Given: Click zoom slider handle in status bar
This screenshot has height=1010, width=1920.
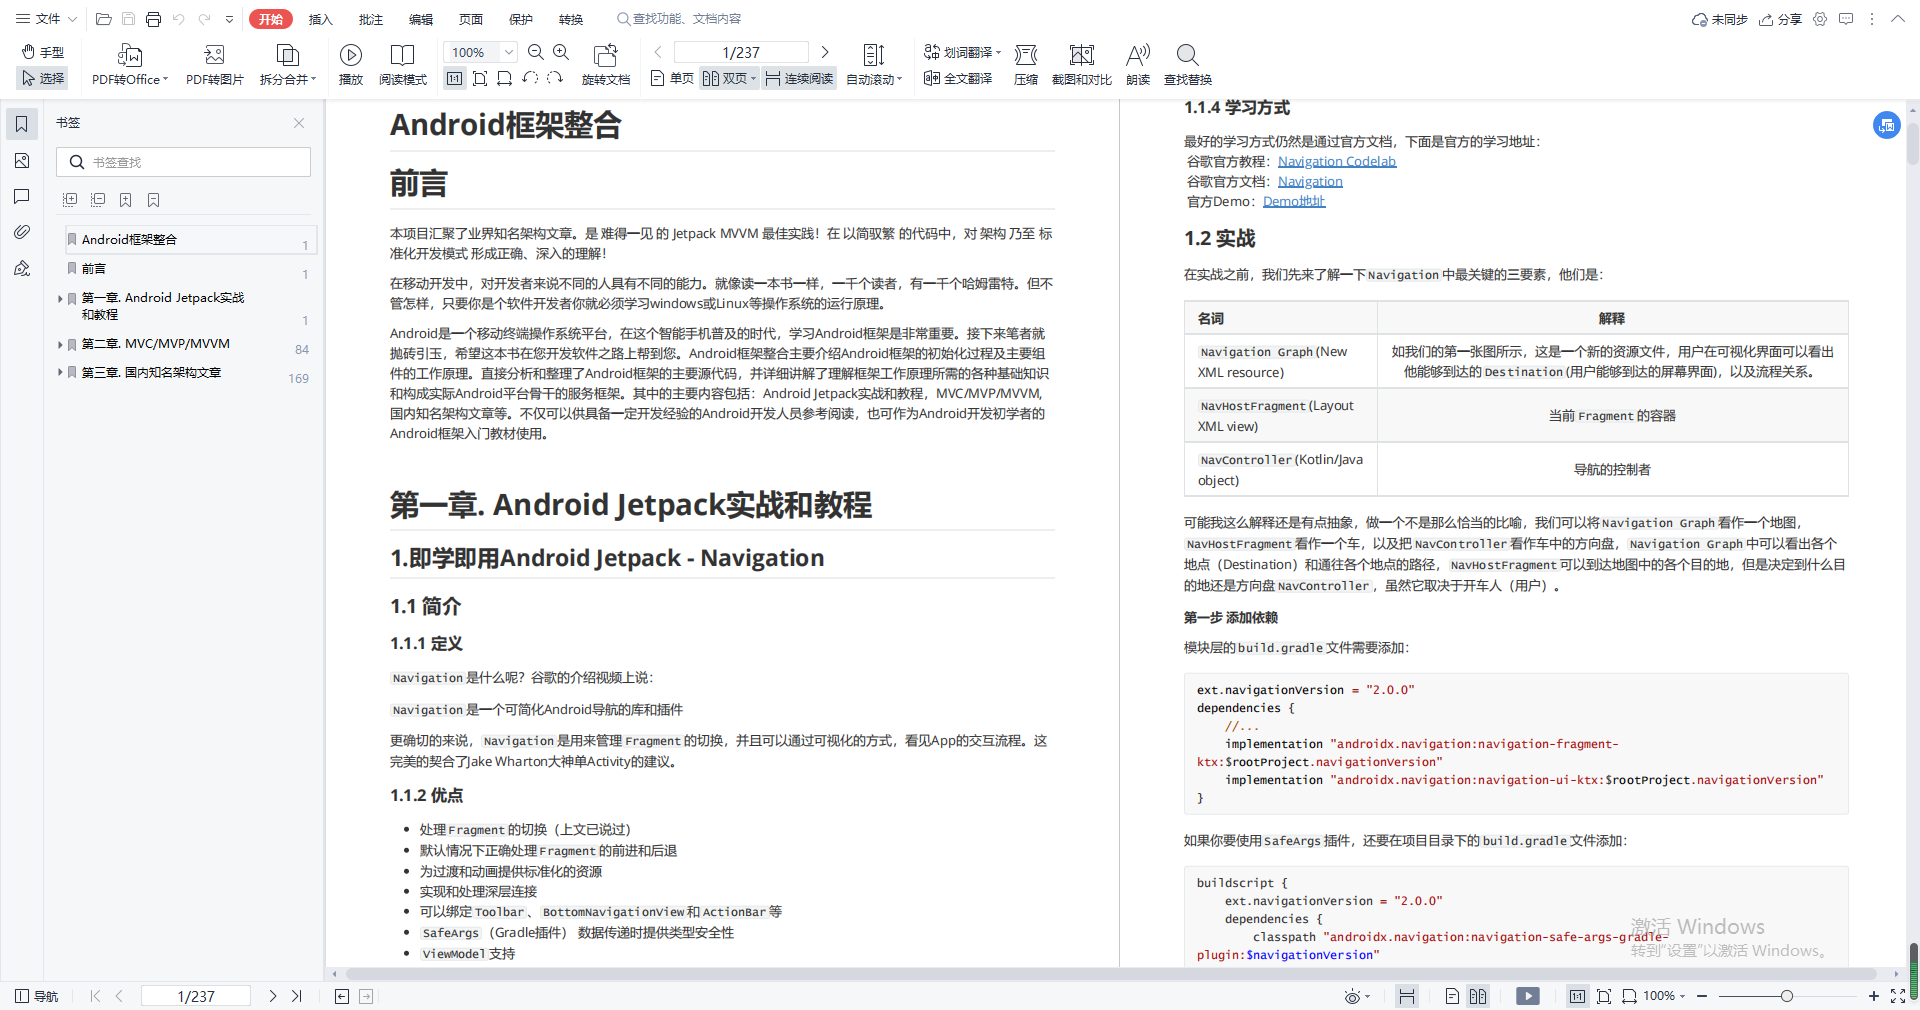Looking at the screenshot, I should pos(1787,996).
